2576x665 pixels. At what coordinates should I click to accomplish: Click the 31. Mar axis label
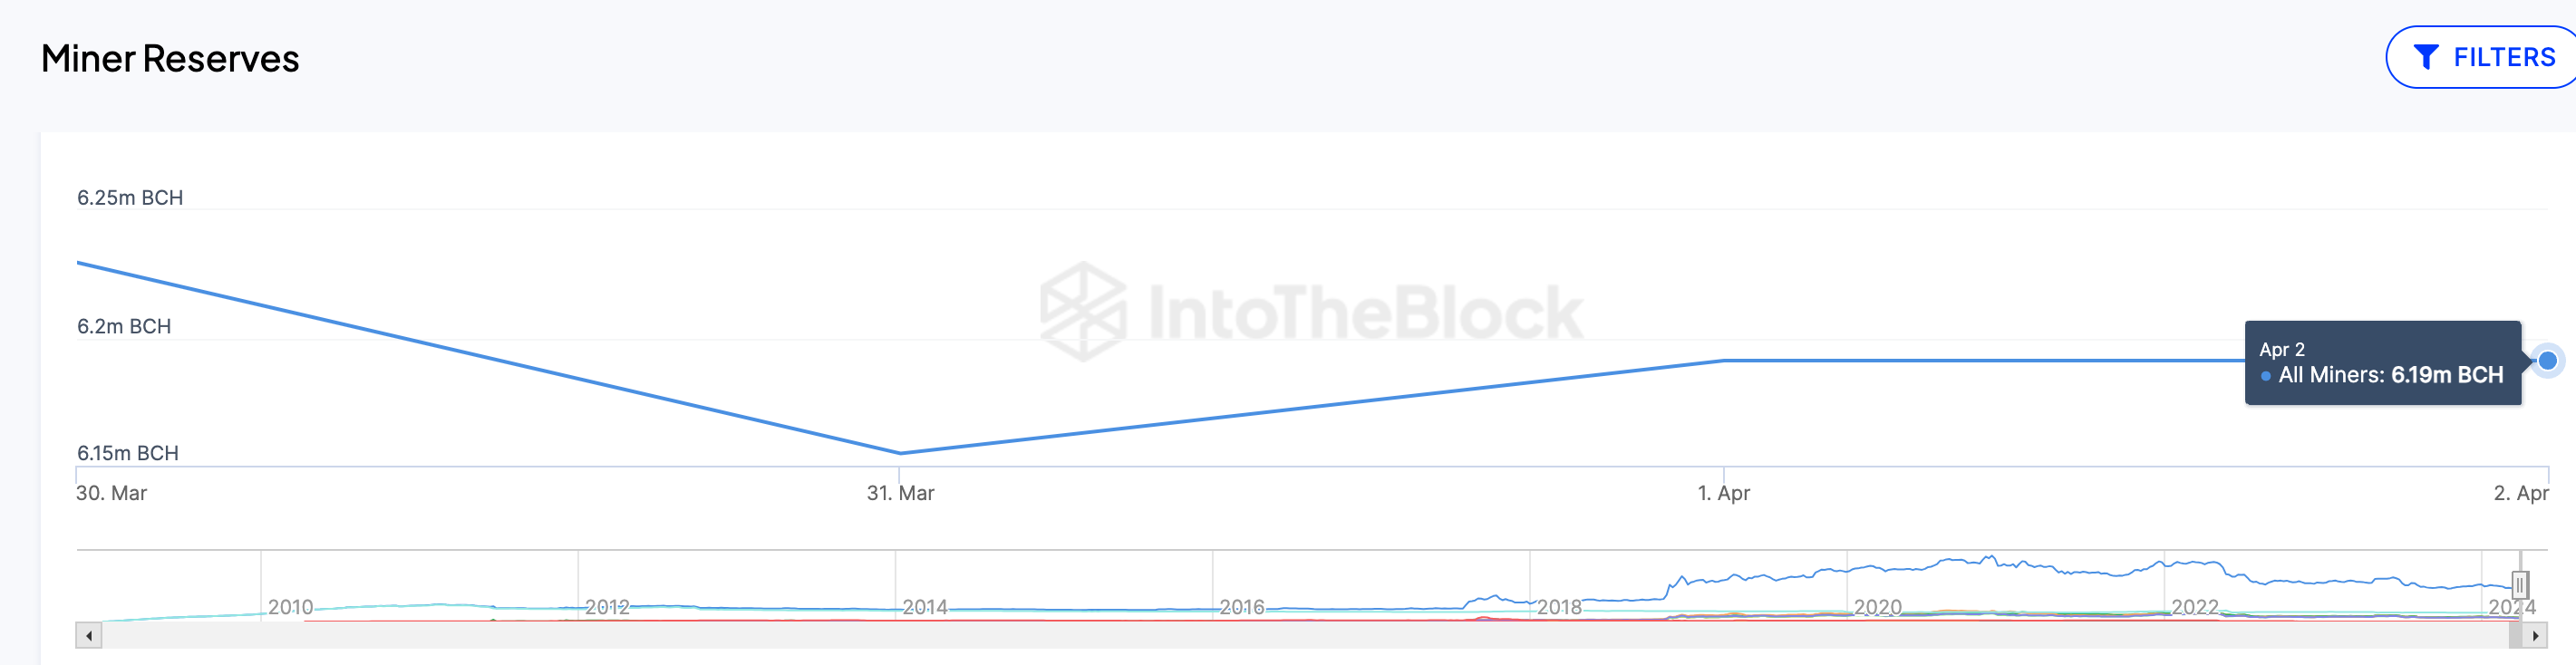tap(899, 493)
